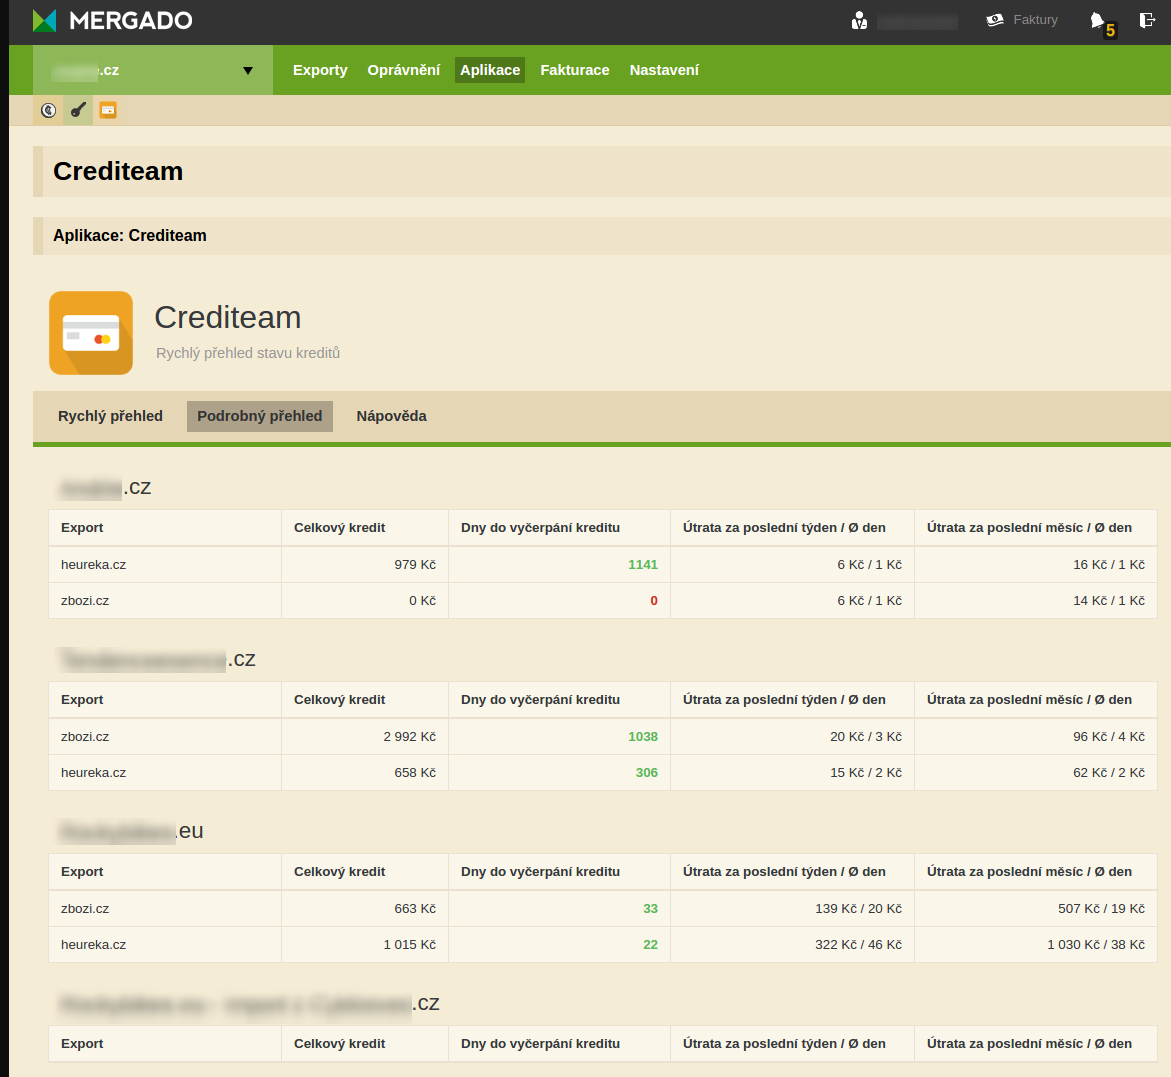The height and width of the screenshot is (1077, 1171).
Task: Click the small orange Crediteam app icon
Action: (108, 111)
